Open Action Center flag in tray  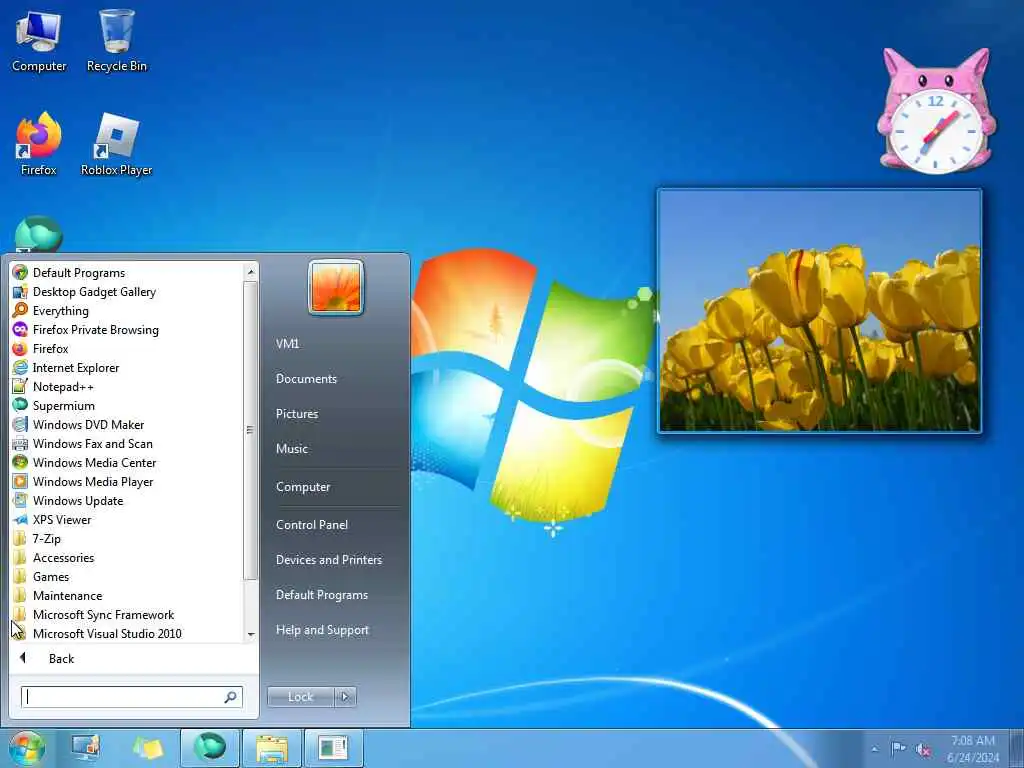(898, 748)
